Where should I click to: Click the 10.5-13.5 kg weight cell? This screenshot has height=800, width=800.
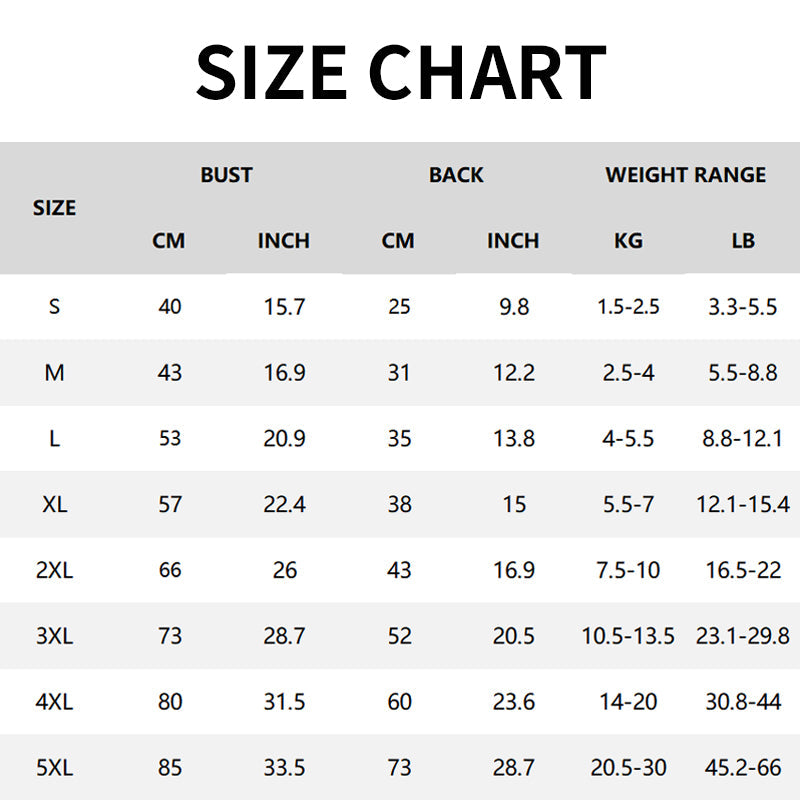(x=628, y=636)
